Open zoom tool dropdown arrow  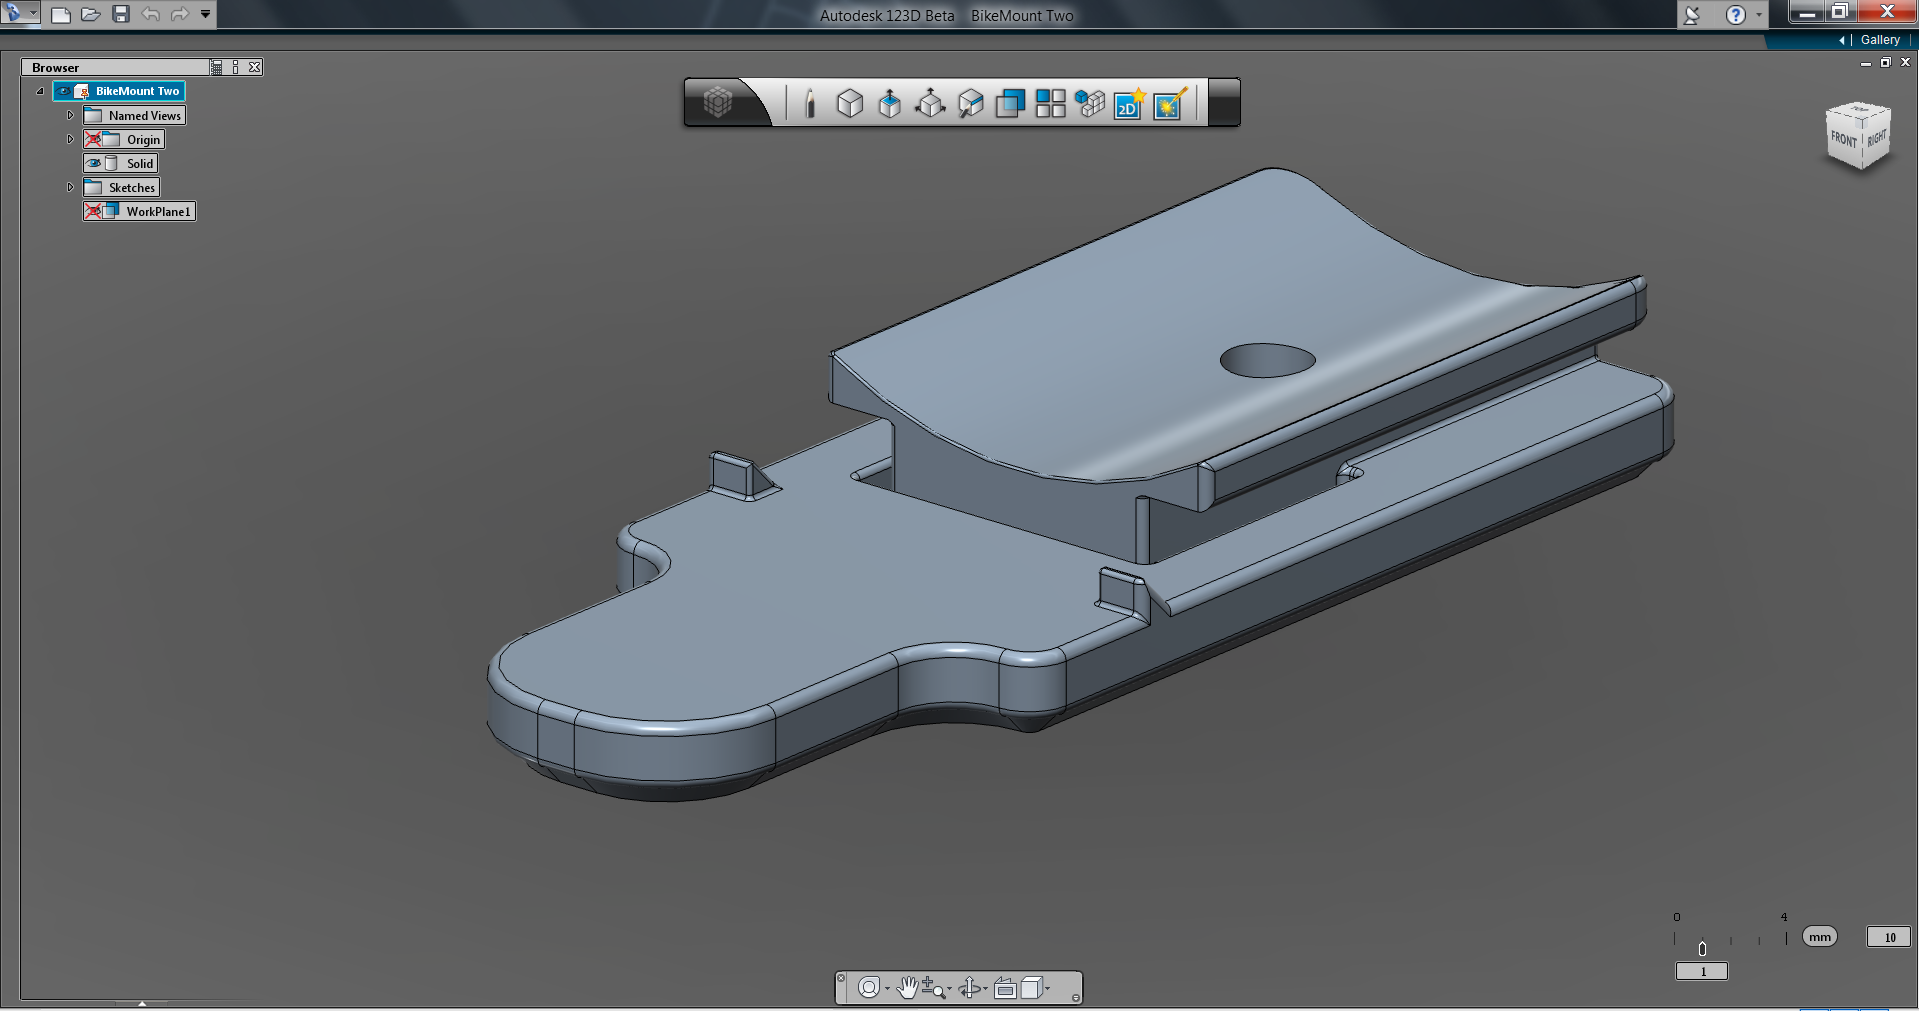coord(949,990)
